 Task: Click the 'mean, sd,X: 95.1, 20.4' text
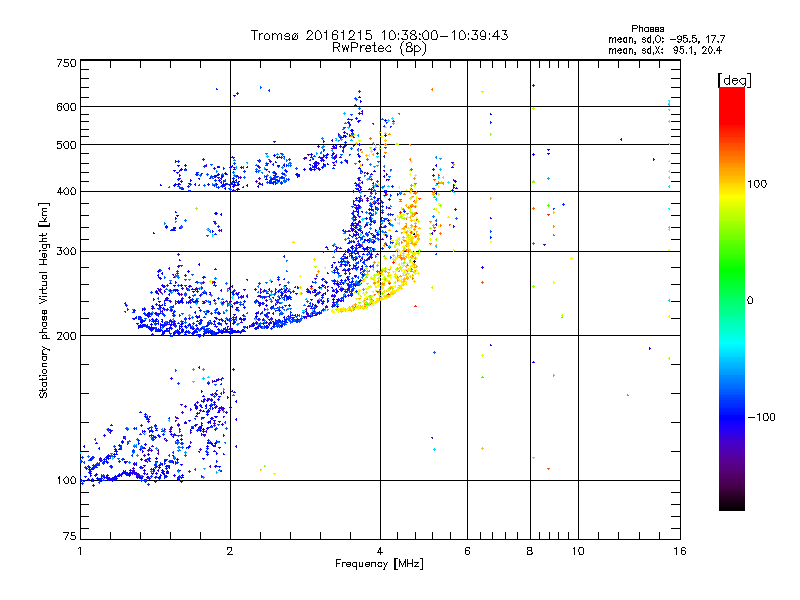tap(665, 50)
